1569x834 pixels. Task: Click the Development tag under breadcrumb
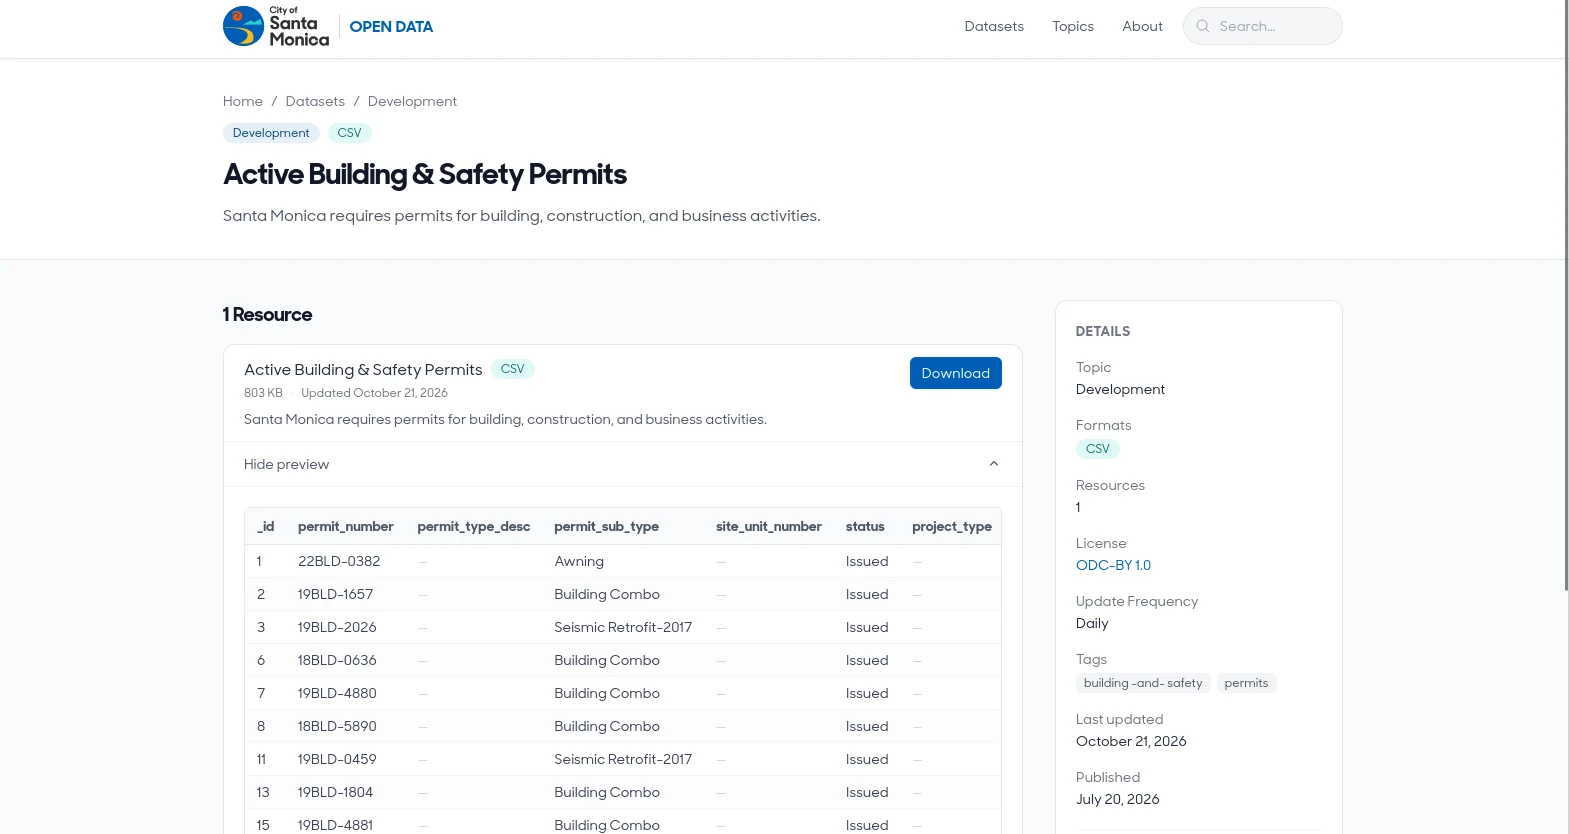tap(271, 133)
